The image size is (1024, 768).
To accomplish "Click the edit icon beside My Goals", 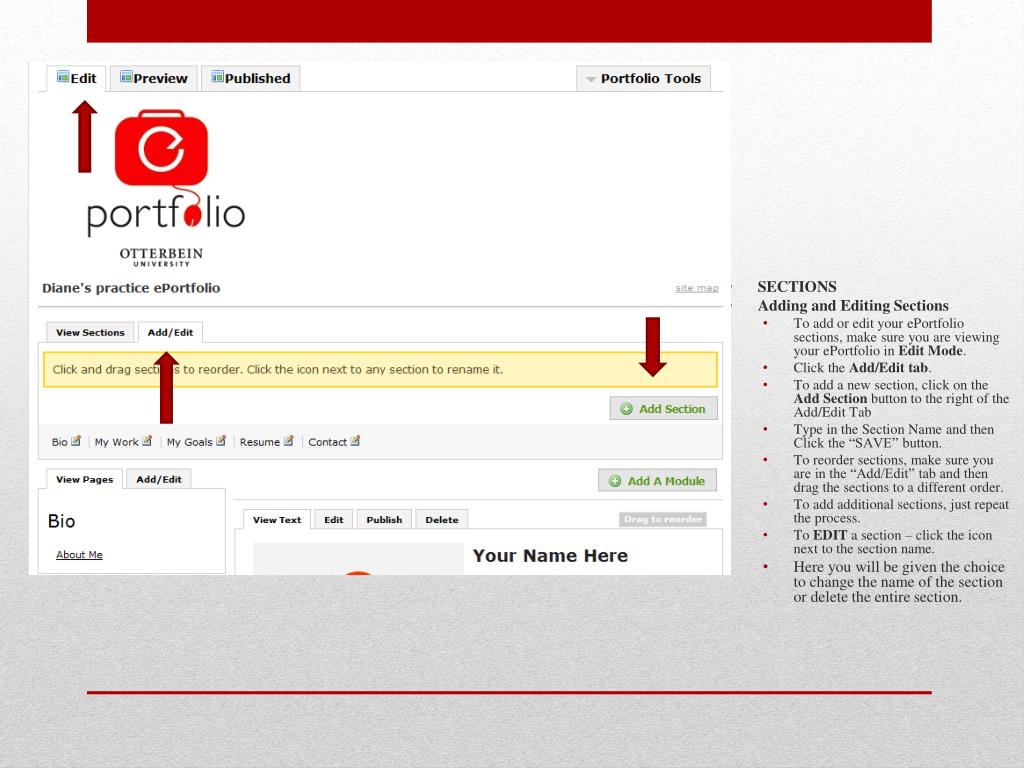I will (220, 442).
